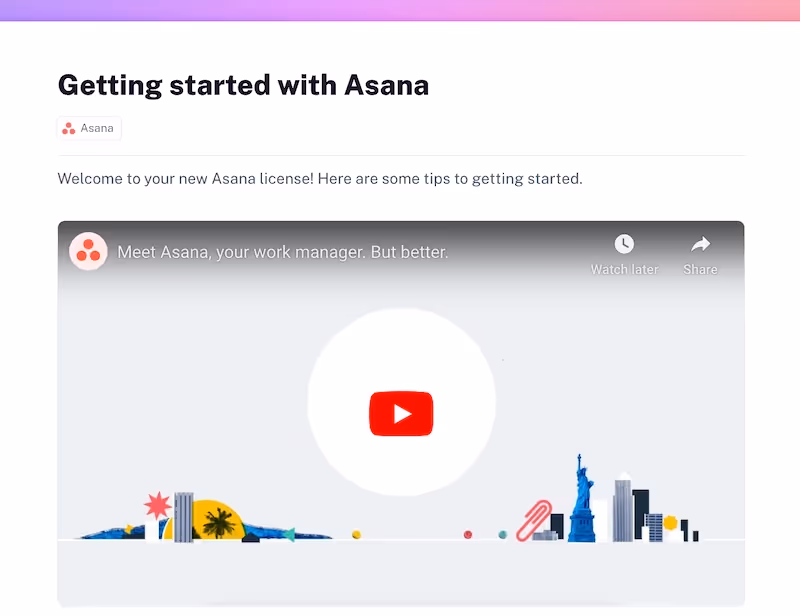Click the Share arrow icon
The image size is (800, 616).
(701, 244)
